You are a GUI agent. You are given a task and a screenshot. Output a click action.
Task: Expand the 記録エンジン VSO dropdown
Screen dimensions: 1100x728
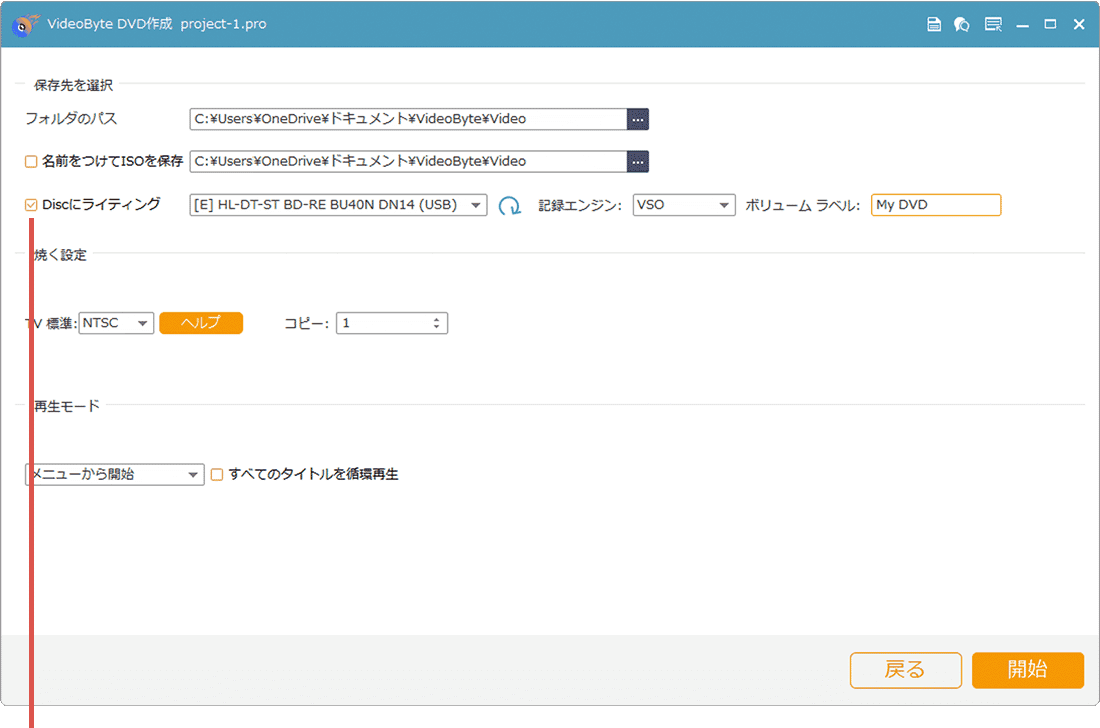(684, 205)
